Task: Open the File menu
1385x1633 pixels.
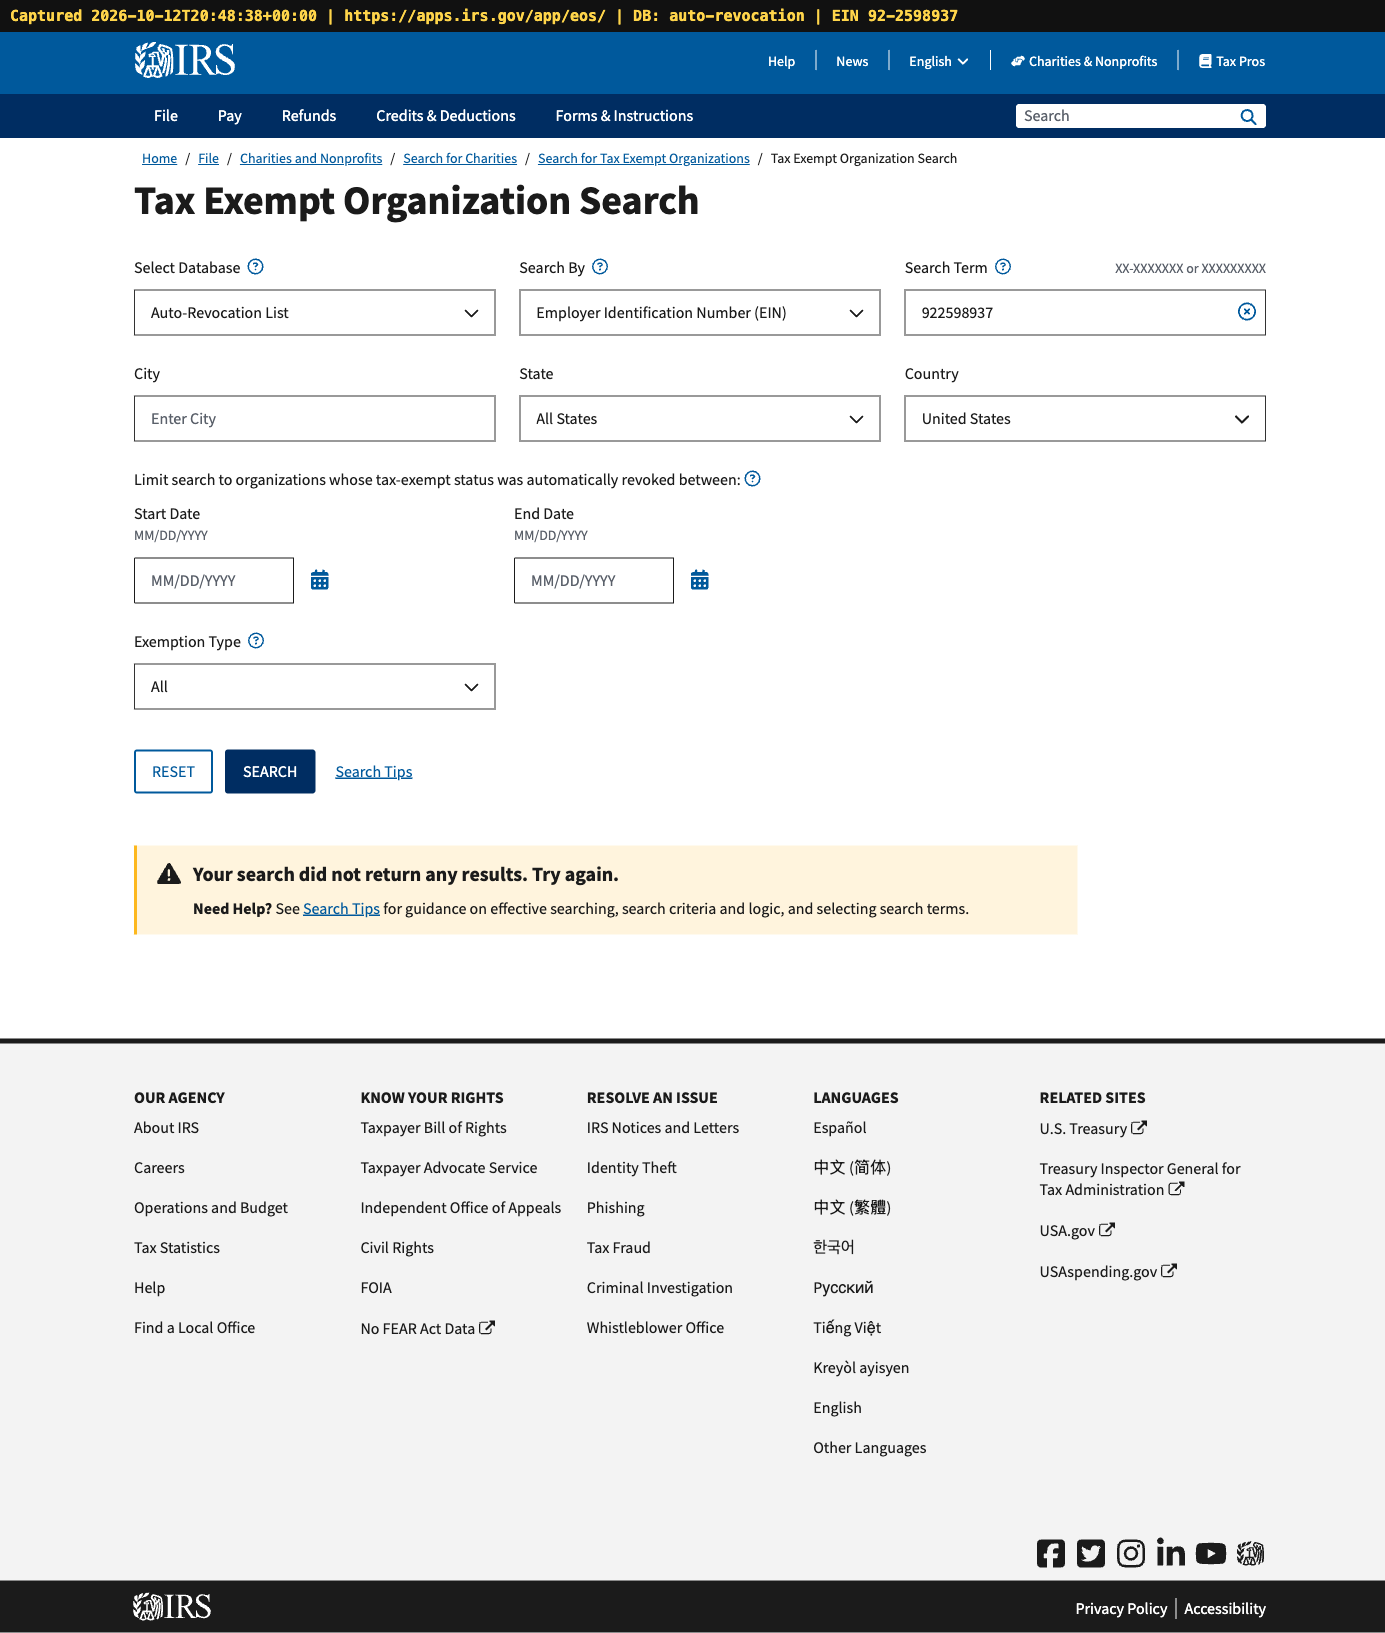Action: tap(166, 116)
